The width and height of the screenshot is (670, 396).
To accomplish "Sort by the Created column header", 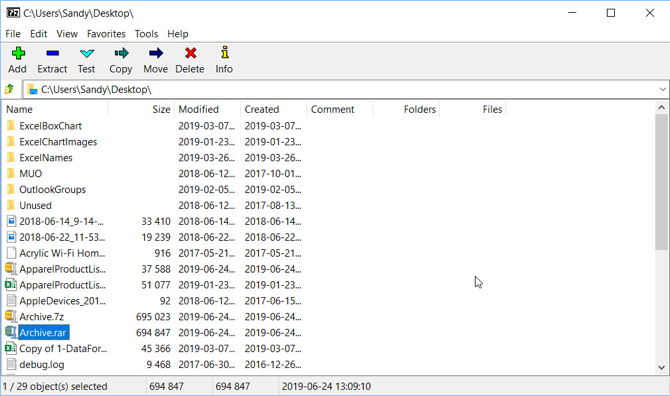I will (274, 109).
